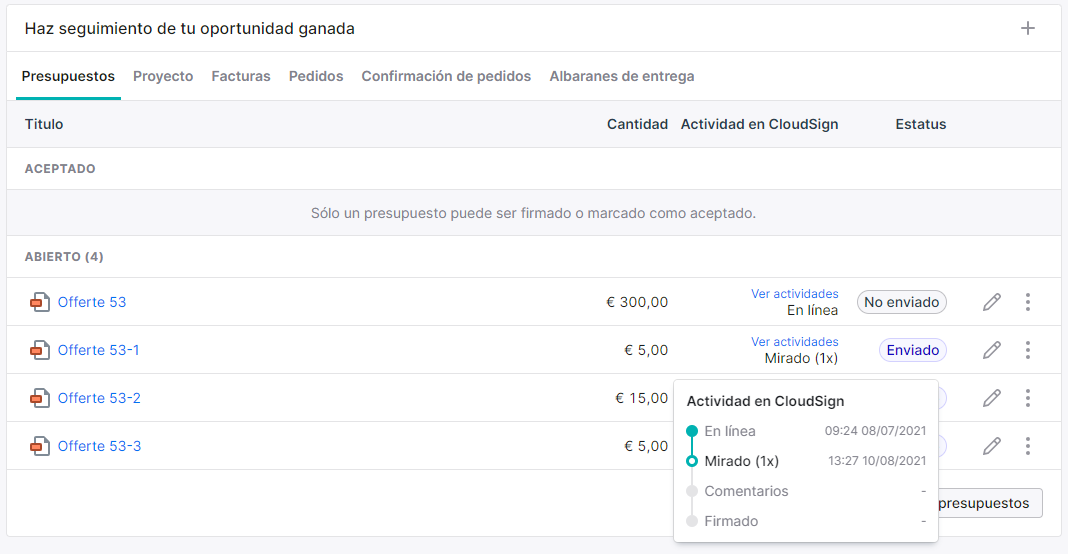Open the Pedidos tab
The height and width of the screenshot is (554, 1068).
point(316,76)
